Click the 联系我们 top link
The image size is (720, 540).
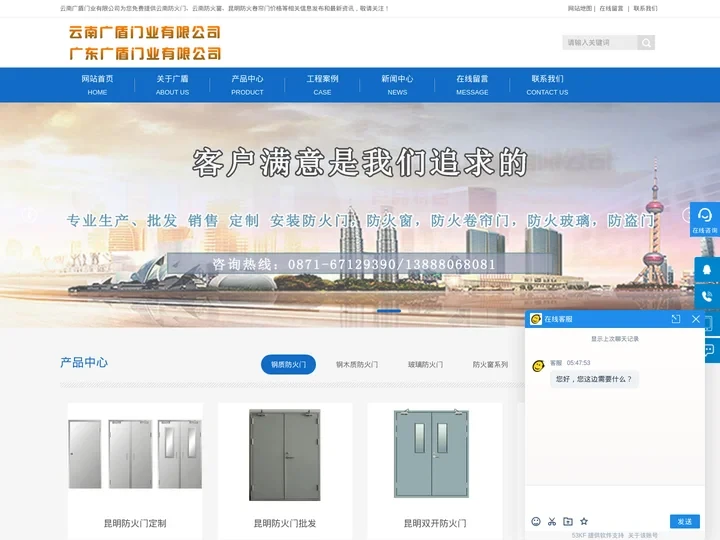coord(645,8)
